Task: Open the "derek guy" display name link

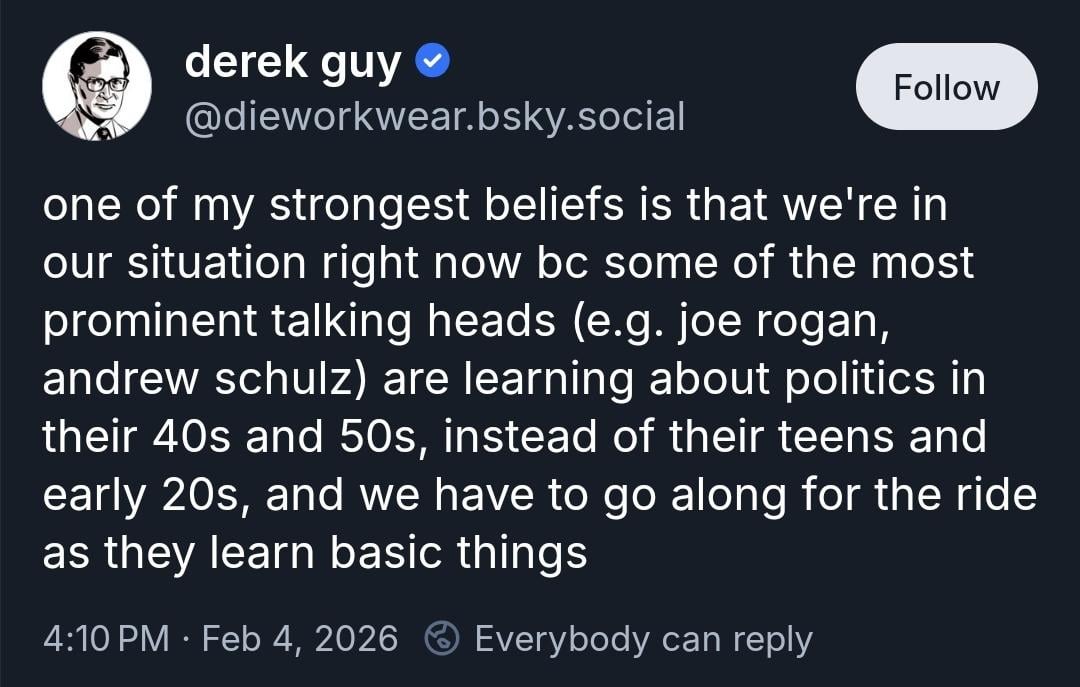Action: [x=293, y=63]
